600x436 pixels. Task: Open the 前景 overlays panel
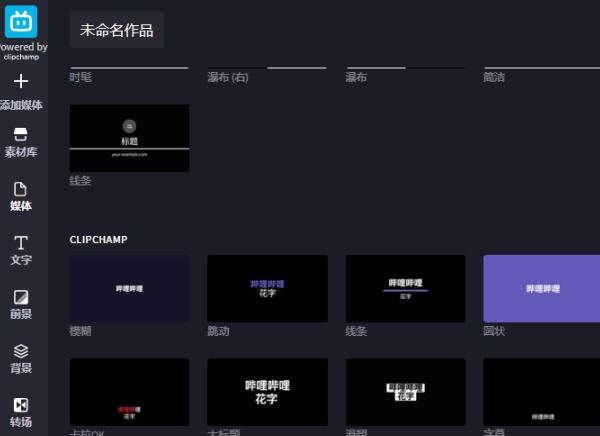click(x=21, y=297)
